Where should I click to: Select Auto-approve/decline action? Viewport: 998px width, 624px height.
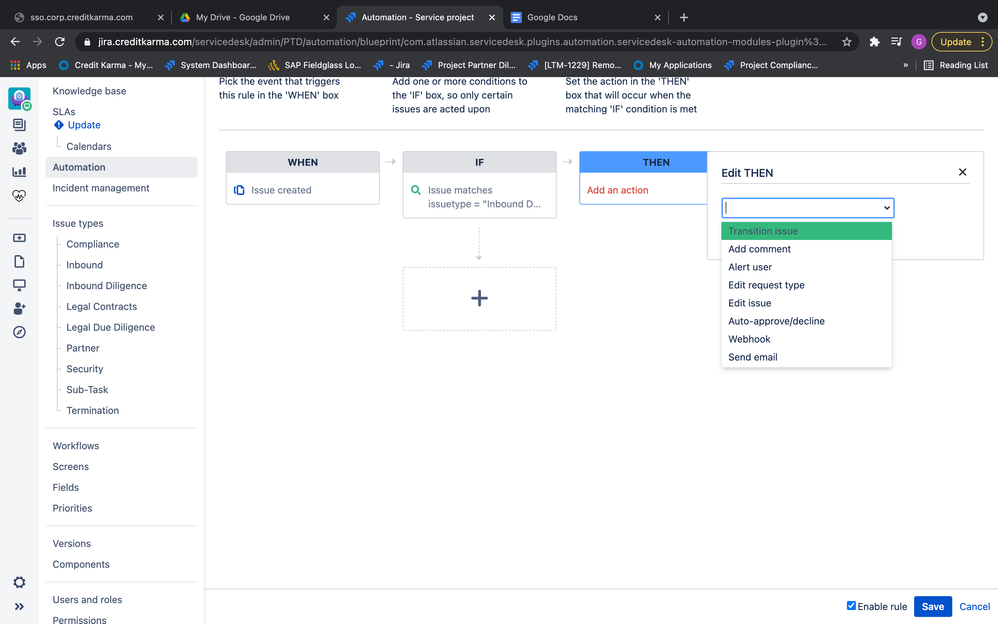tap(806, 321)
